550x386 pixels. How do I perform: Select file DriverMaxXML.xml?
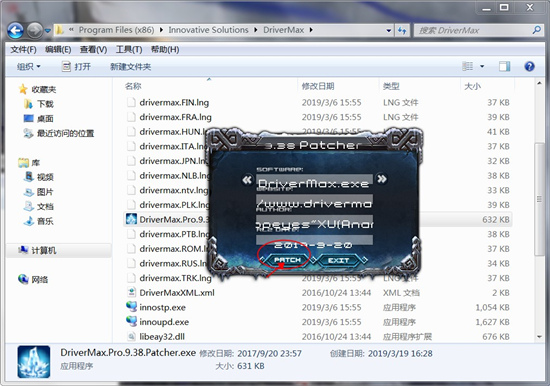(177, 293)
